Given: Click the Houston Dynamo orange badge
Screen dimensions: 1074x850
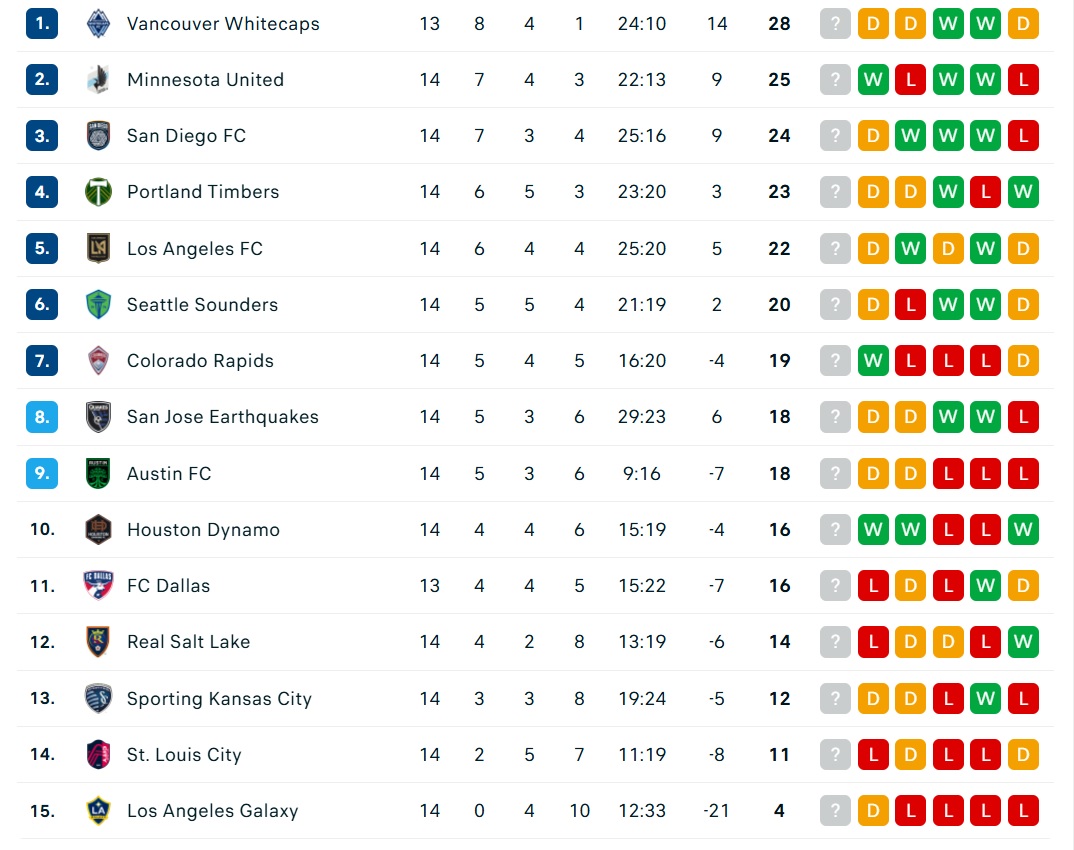Looking at the screenshot, I should tap(99, 529).
